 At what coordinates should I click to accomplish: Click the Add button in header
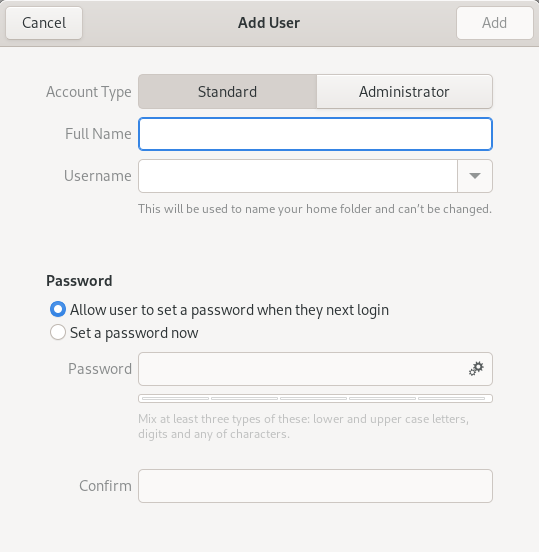(x=495, y=23)
